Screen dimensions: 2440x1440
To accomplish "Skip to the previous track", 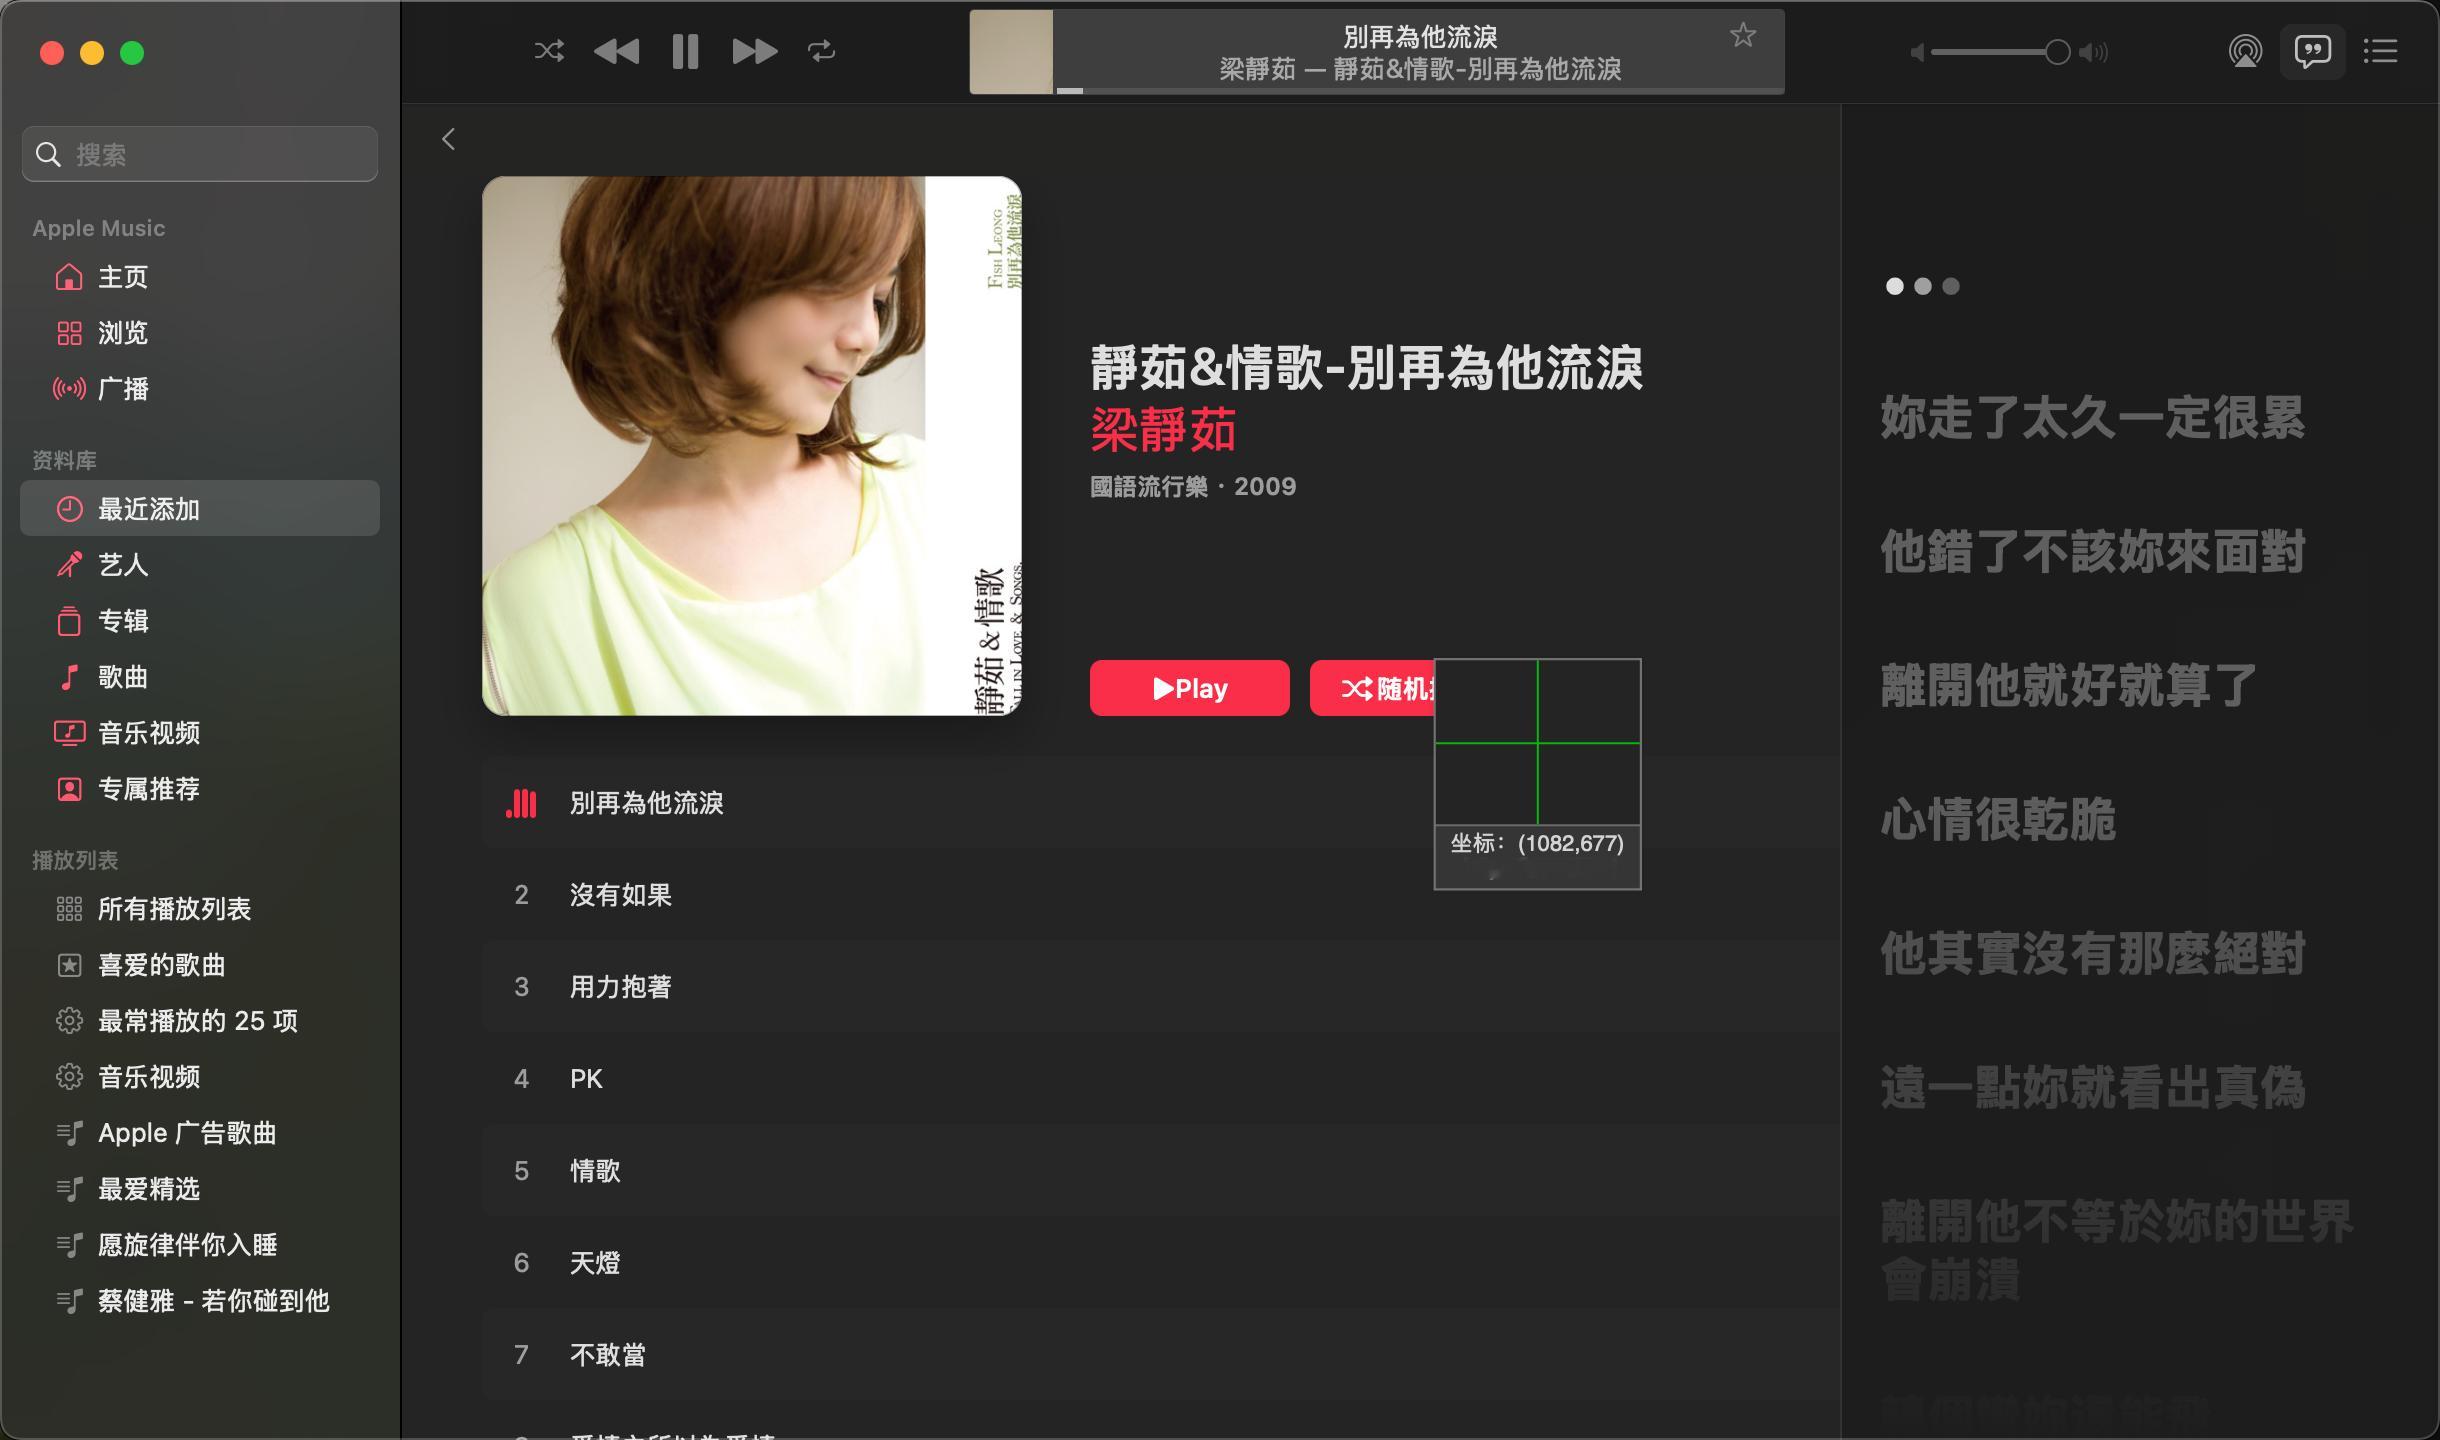I will [x=616, y=51].
